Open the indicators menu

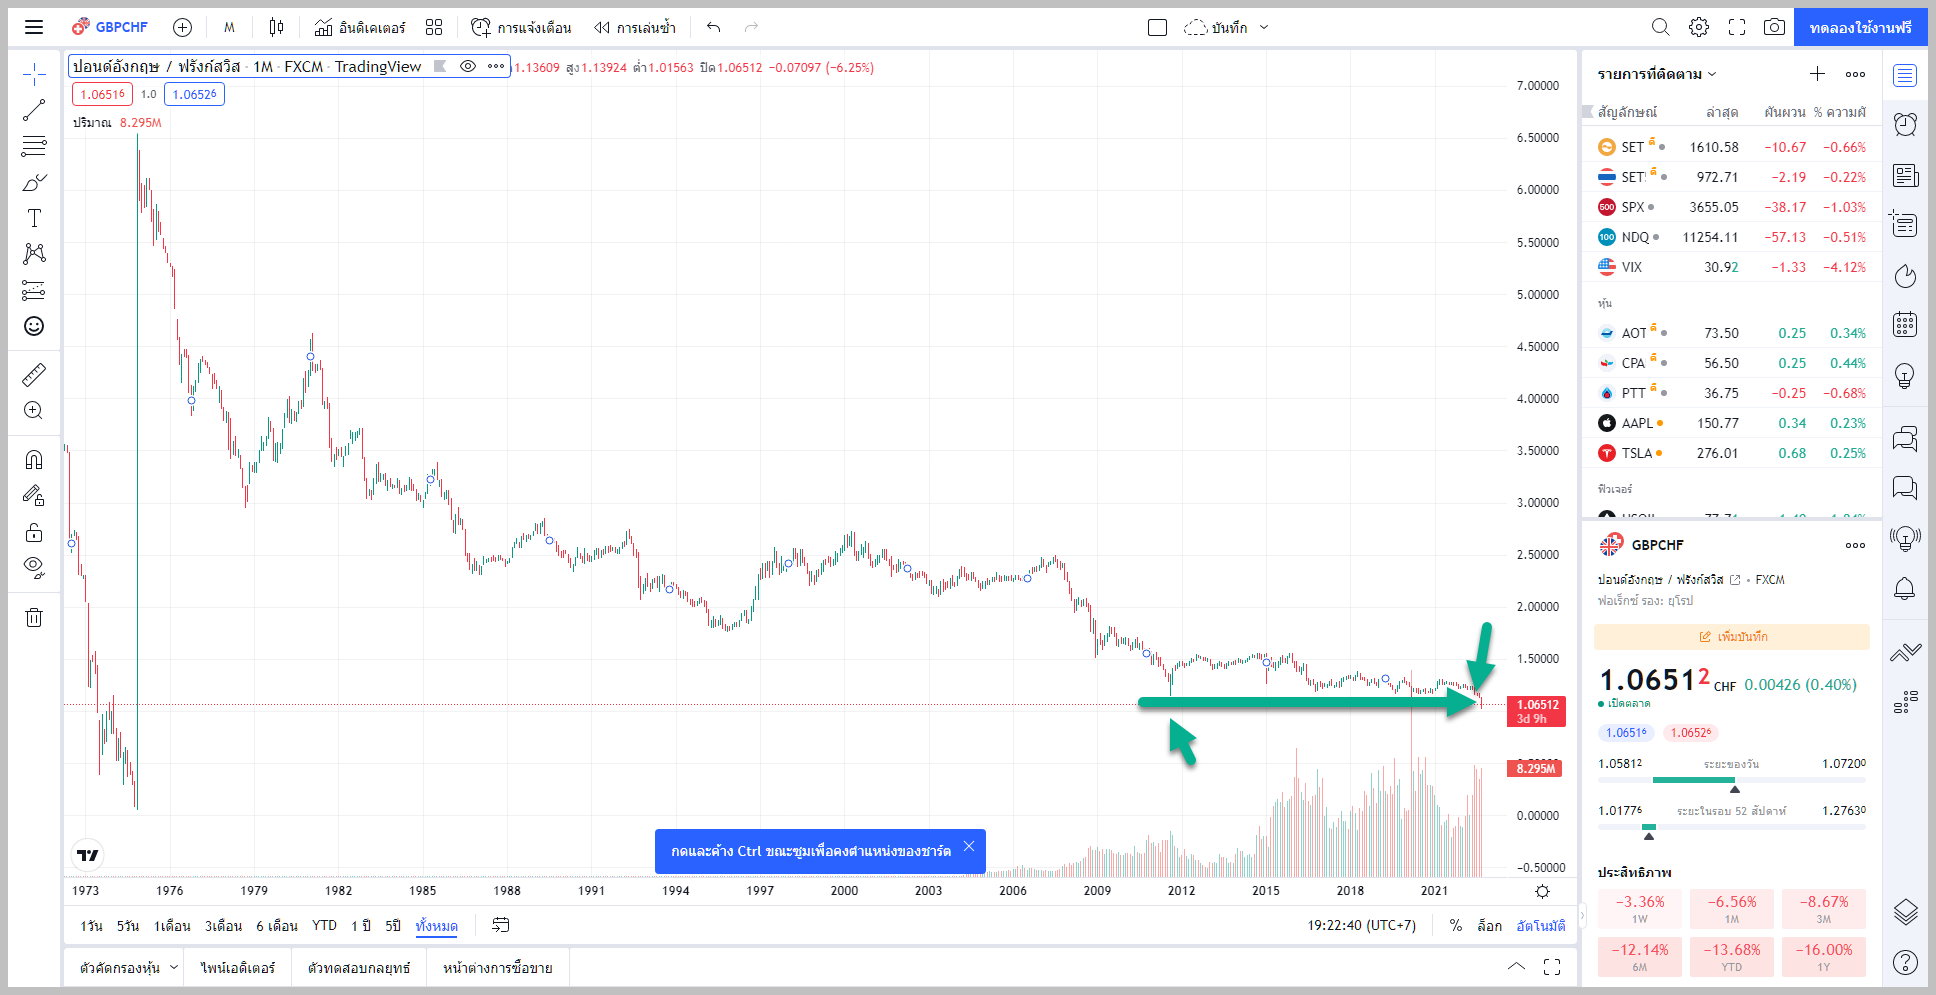tap(359, 27)
